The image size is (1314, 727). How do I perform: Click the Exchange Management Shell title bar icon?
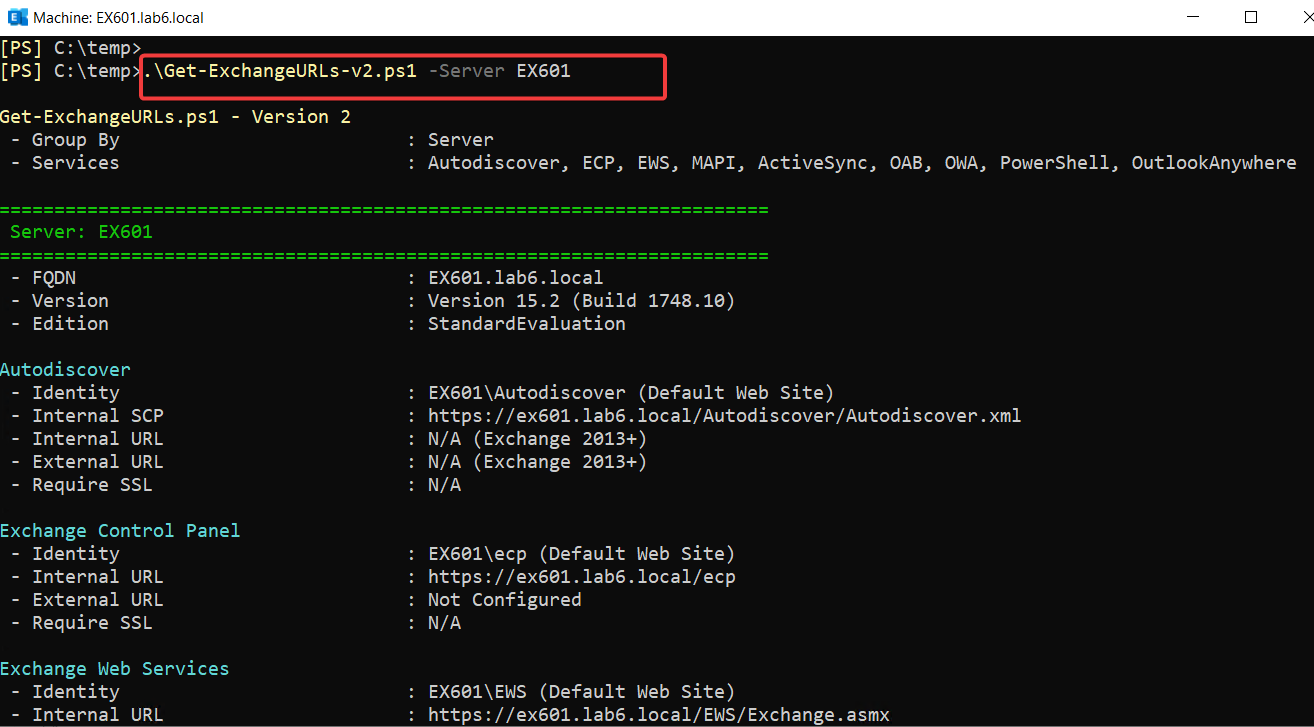pos(16,17)
